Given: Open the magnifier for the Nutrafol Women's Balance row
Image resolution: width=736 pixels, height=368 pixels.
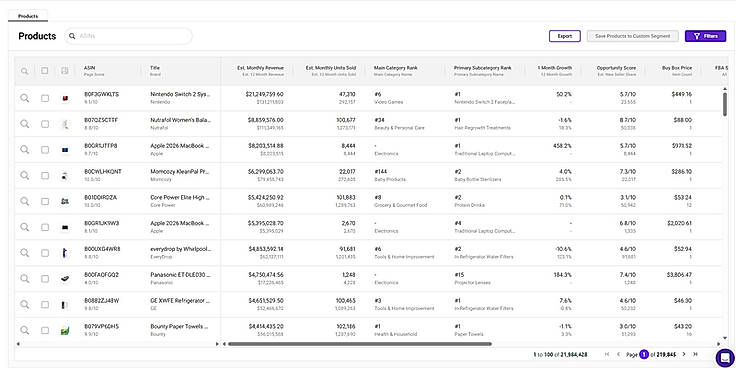Looking at the screenshot, I should click(x=24, y=123).
